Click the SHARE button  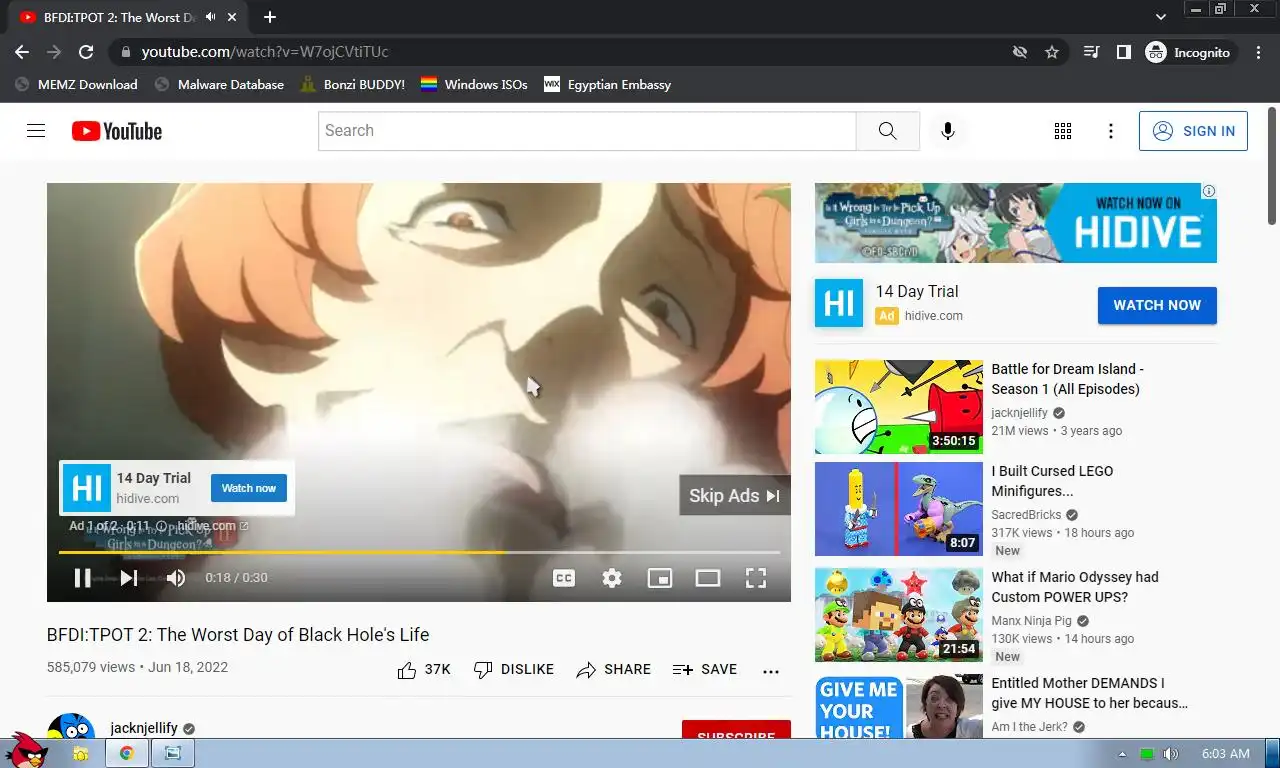[614, 670]
